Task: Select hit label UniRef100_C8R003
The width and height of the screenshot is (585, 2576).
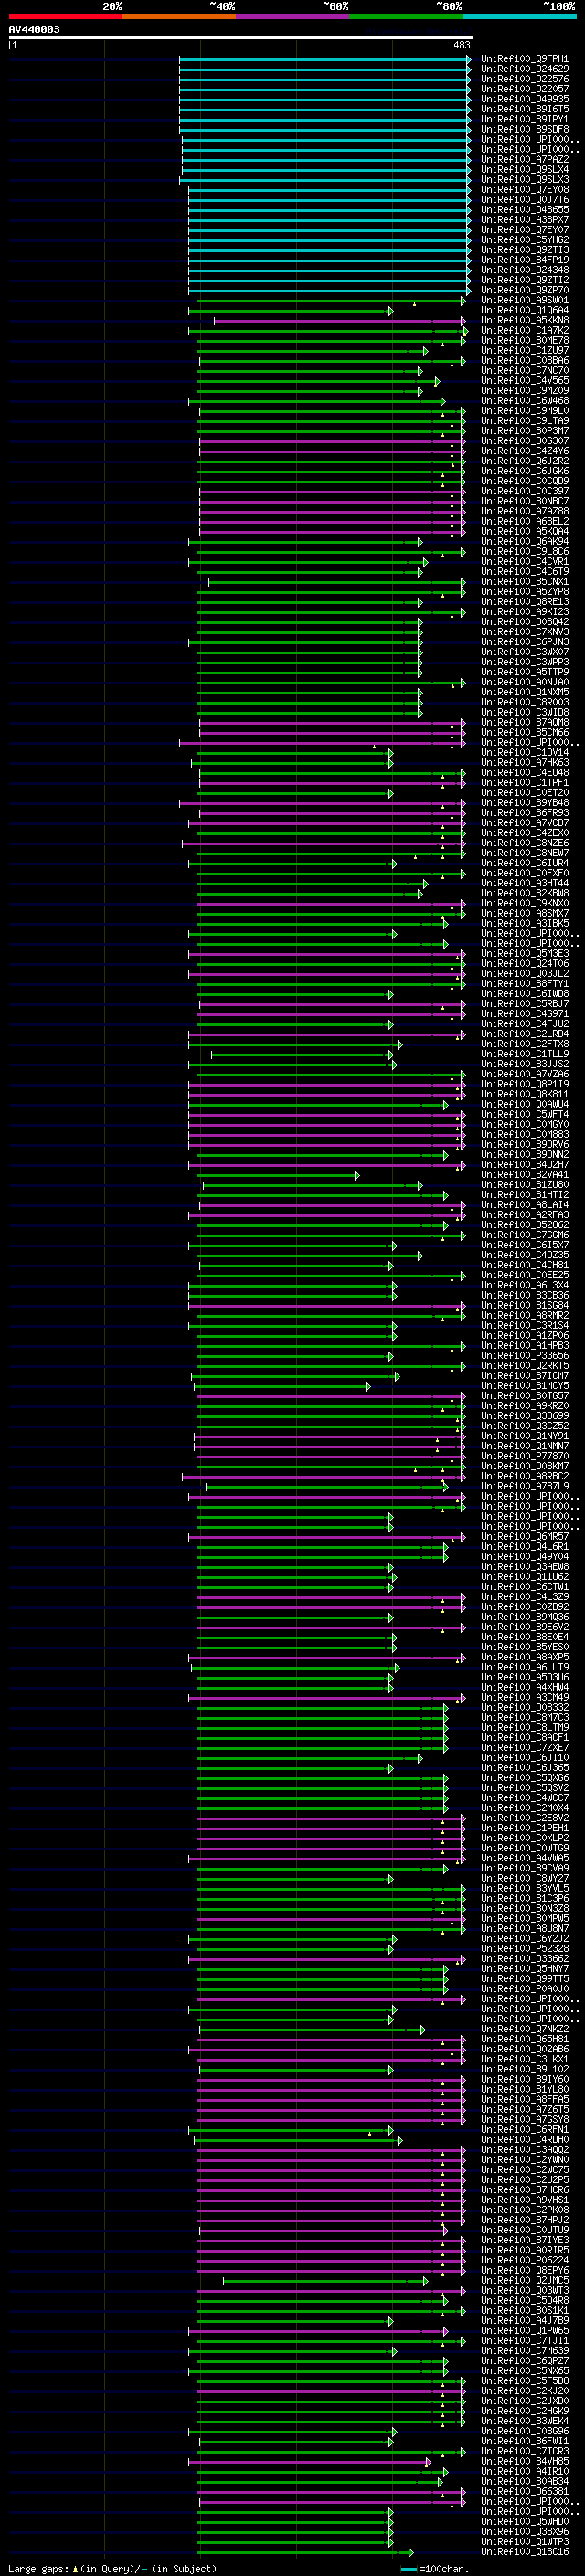Action: point(525,703)
